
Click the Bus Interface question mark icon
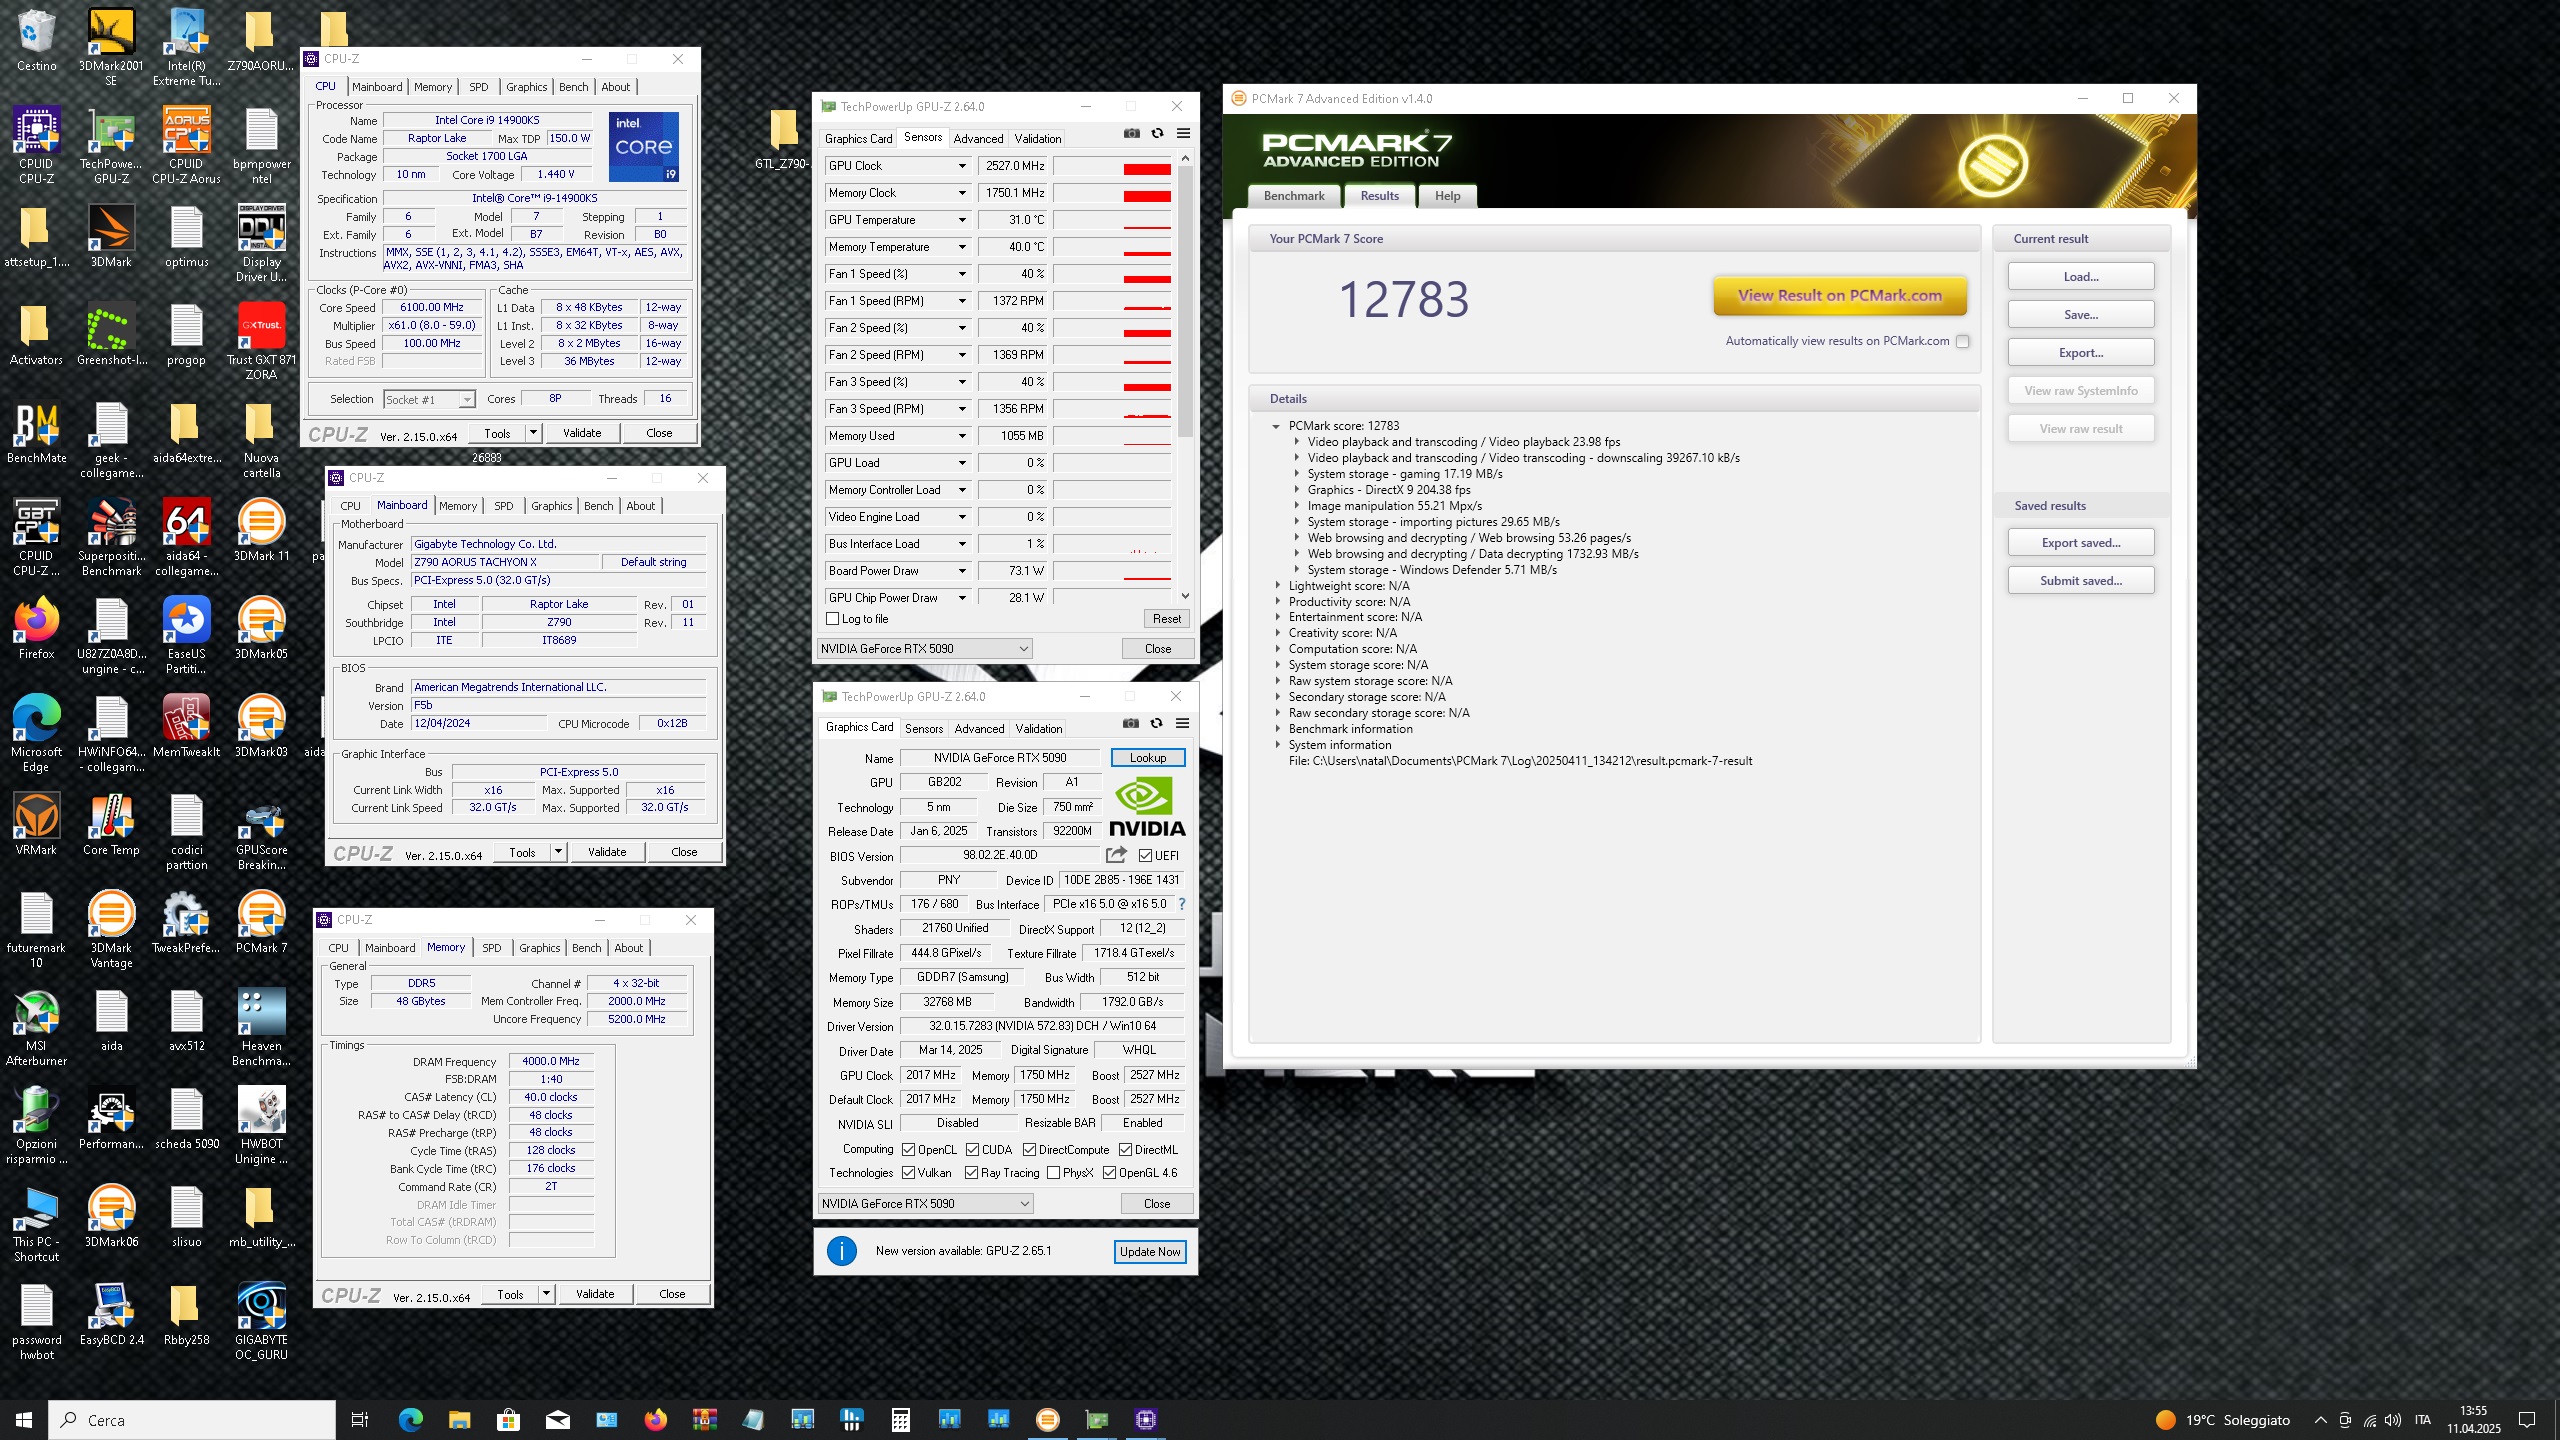pyautogui.click(x=1182, y=904)
